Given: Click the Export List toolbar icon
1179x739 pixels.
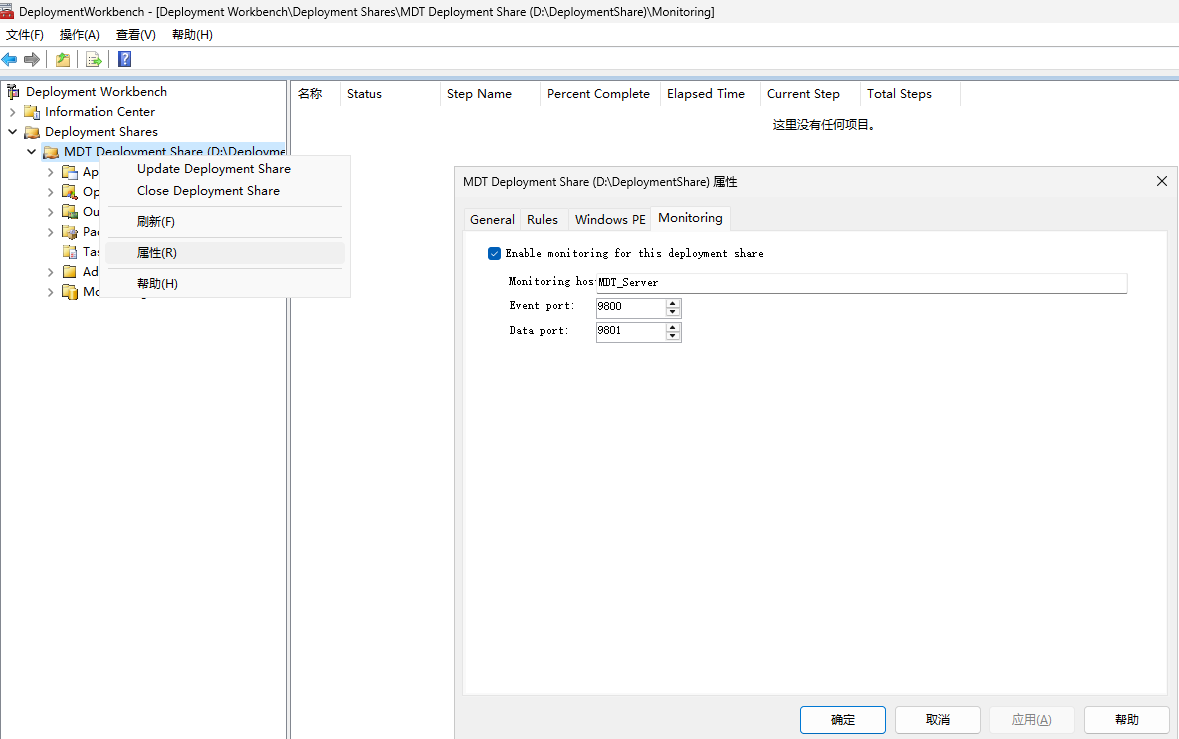Looking at the screenshot, I should click(93, 59).
